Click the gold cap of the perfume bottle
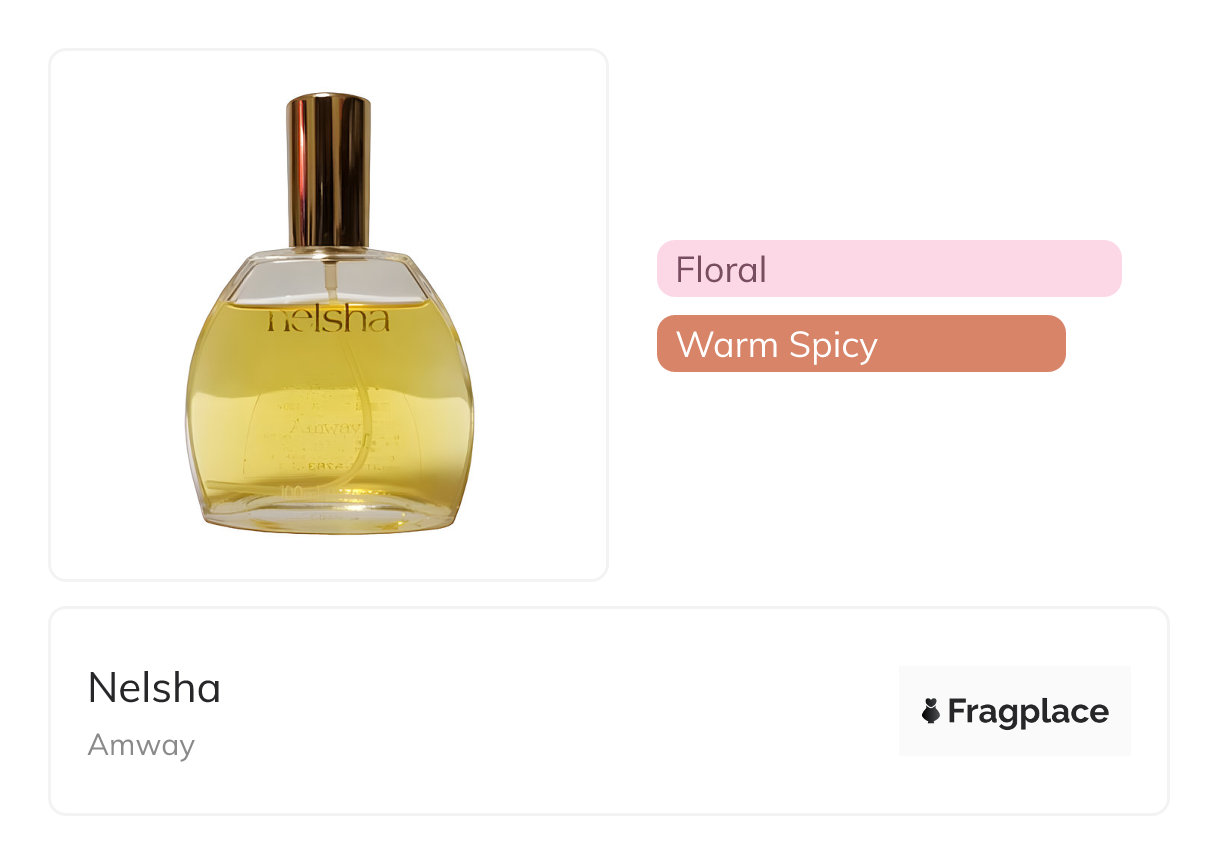This screenshot has width=1218, height=864. coord(329,170)
